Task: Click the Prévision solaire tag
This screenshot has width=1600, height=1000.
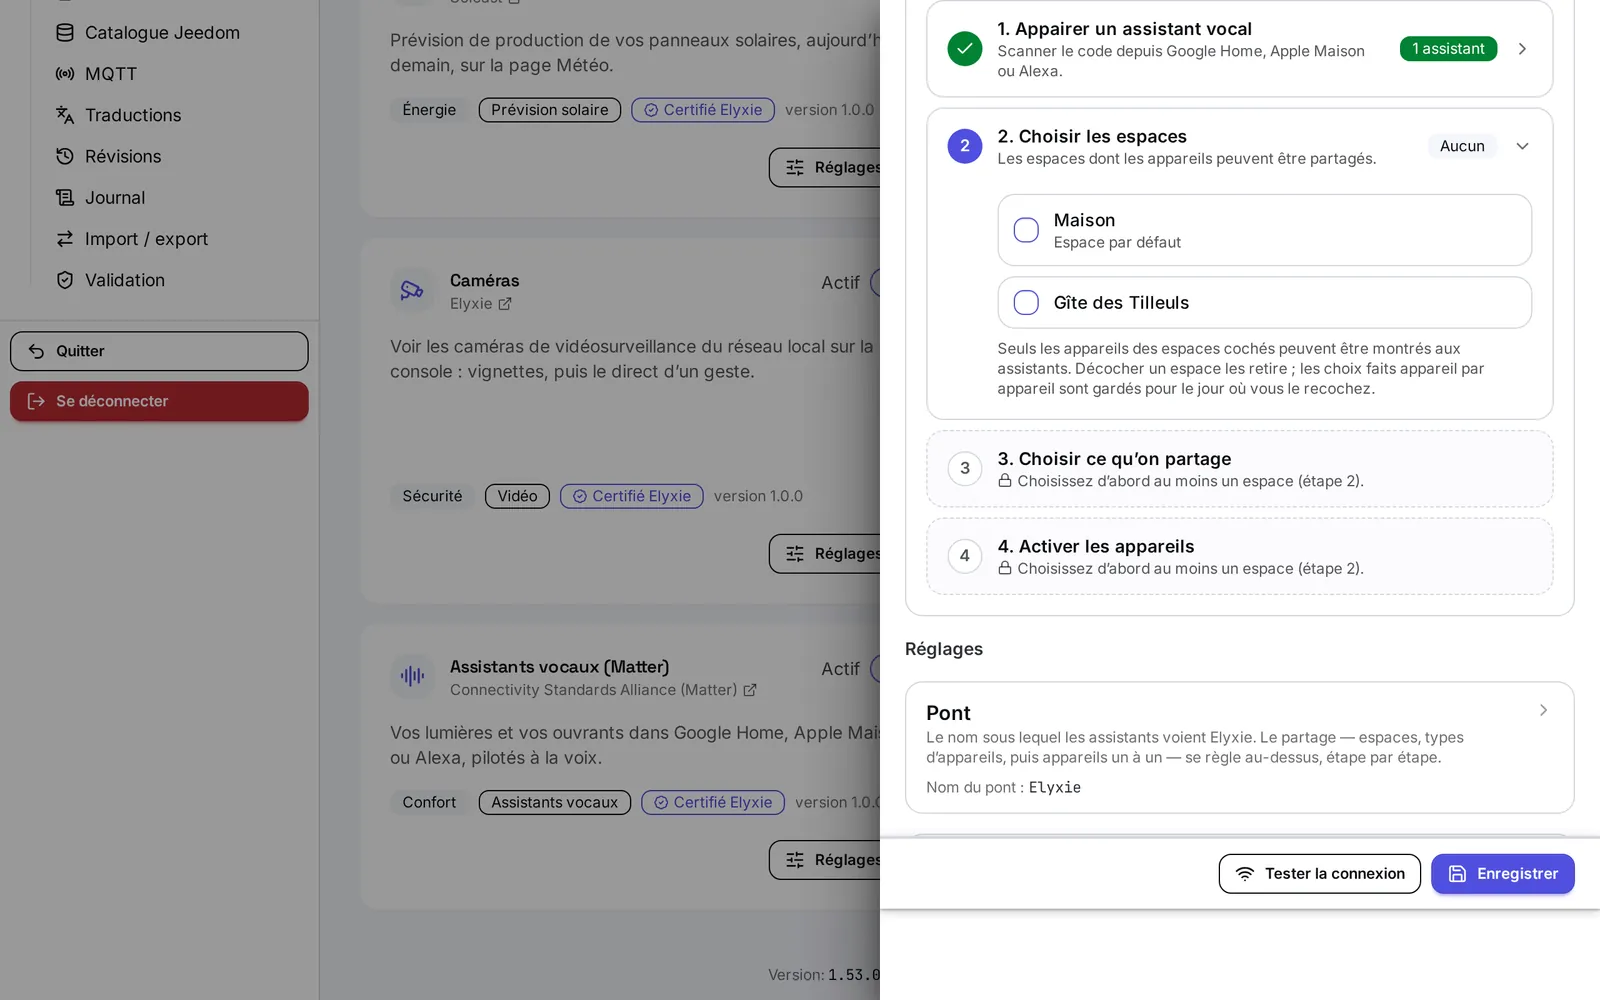Action: [x=550, y=110]
